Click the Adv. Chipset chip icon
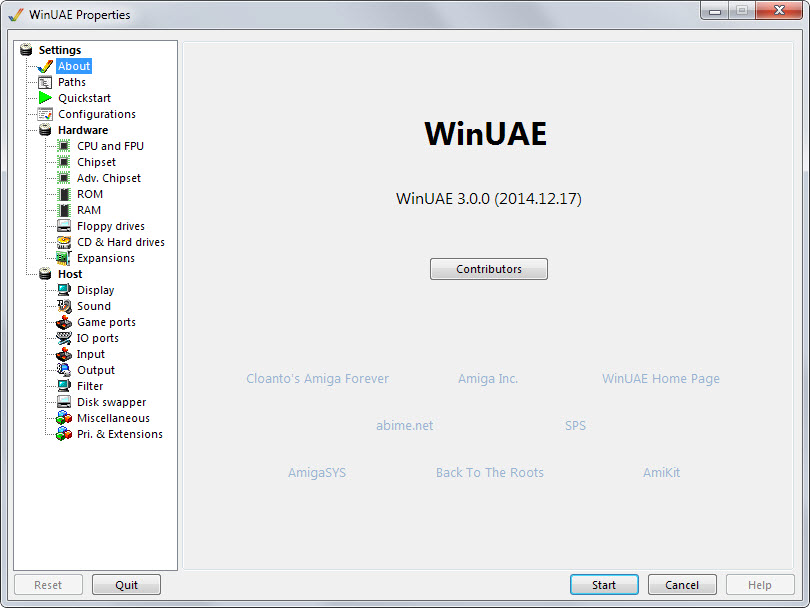The image size is (810, 608). [64, 178]
